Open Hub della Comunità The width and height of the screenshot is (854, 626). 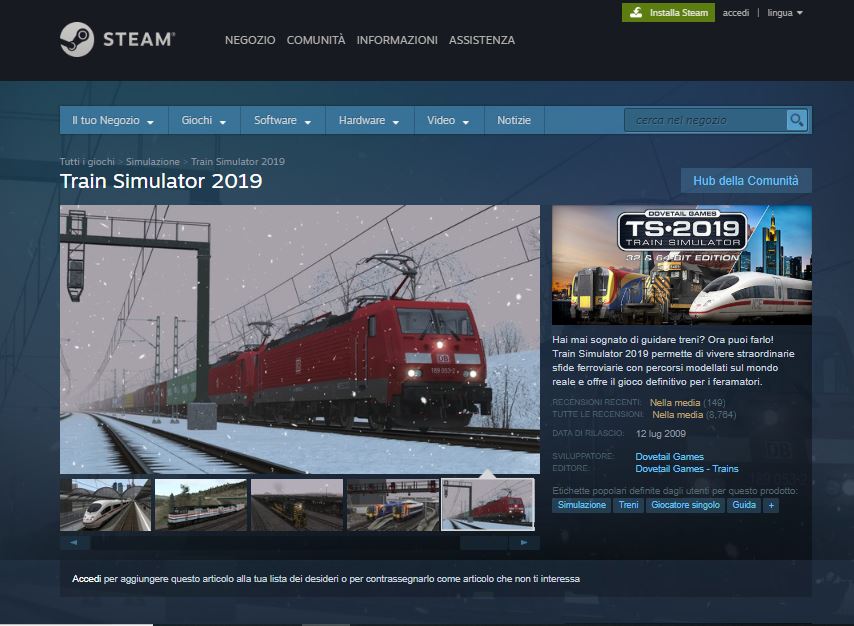746,181
